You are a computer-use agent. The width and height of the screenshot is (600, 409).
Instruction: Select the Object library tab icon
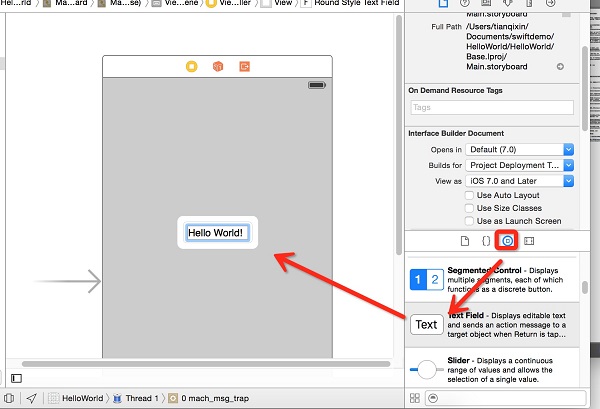coord(508,241)
